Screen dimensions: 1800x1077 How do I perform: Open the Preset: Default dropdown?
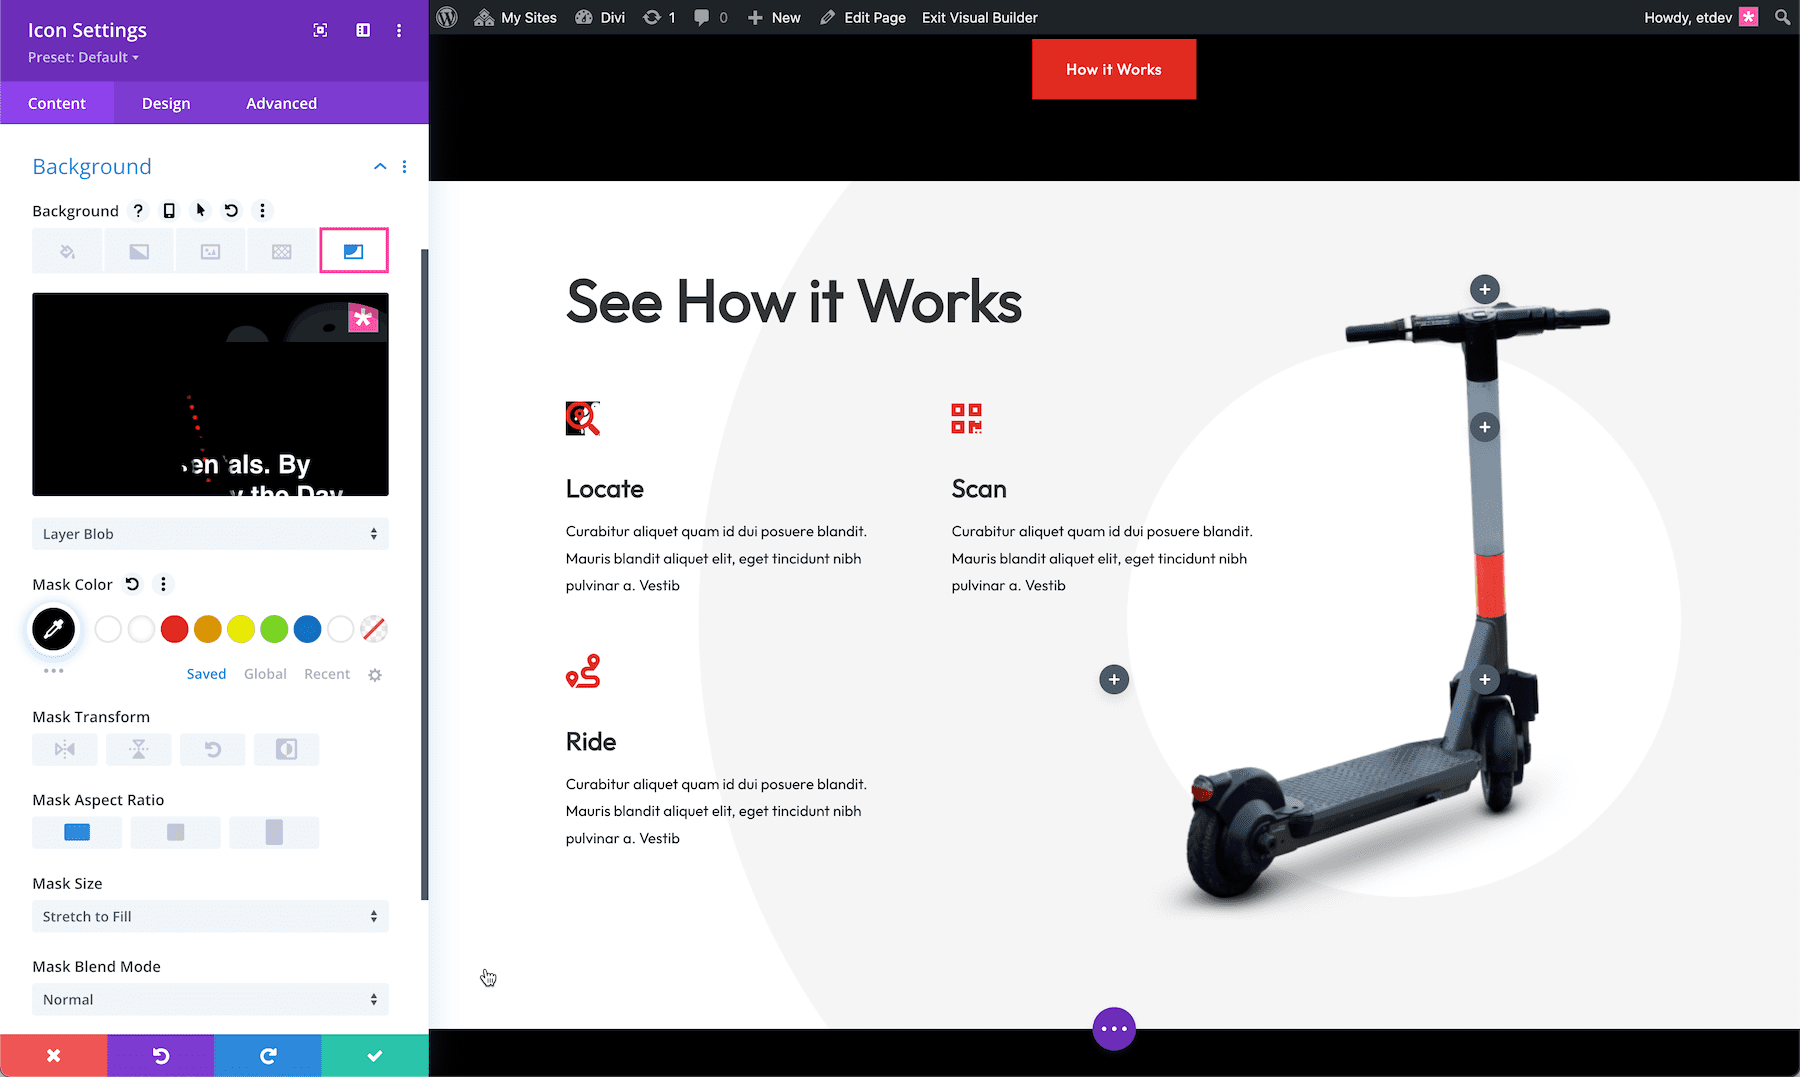coord(83,57)
